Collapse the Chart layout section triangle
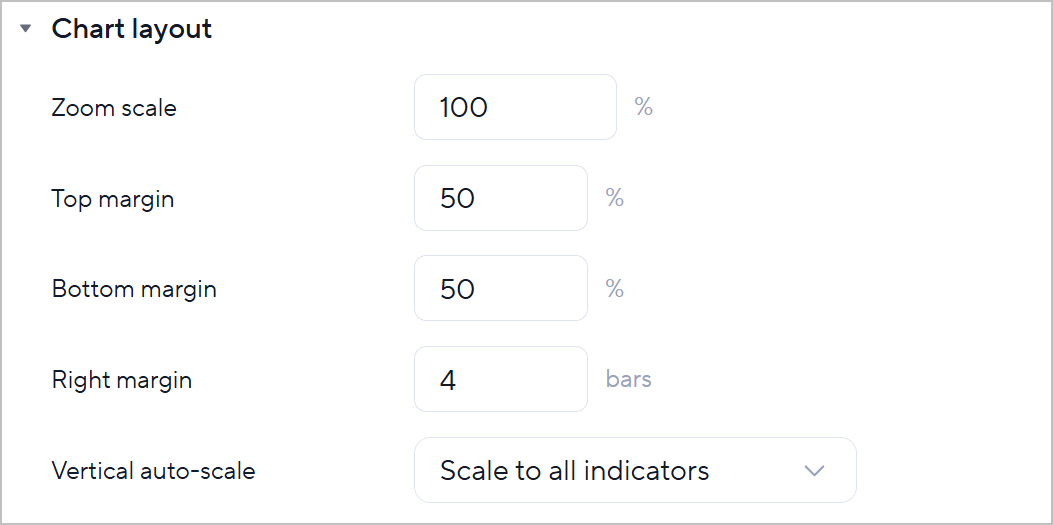Screen dimensions: 1053x525 click(26, 29)
